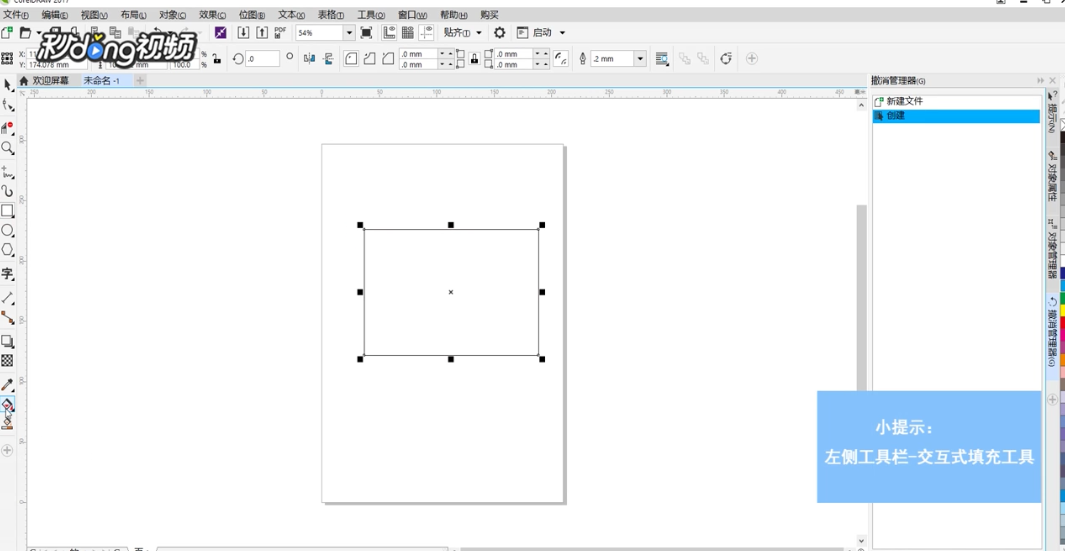Click the rotation angle input field
Screen dimensions: 1065x551
(262, 59)
